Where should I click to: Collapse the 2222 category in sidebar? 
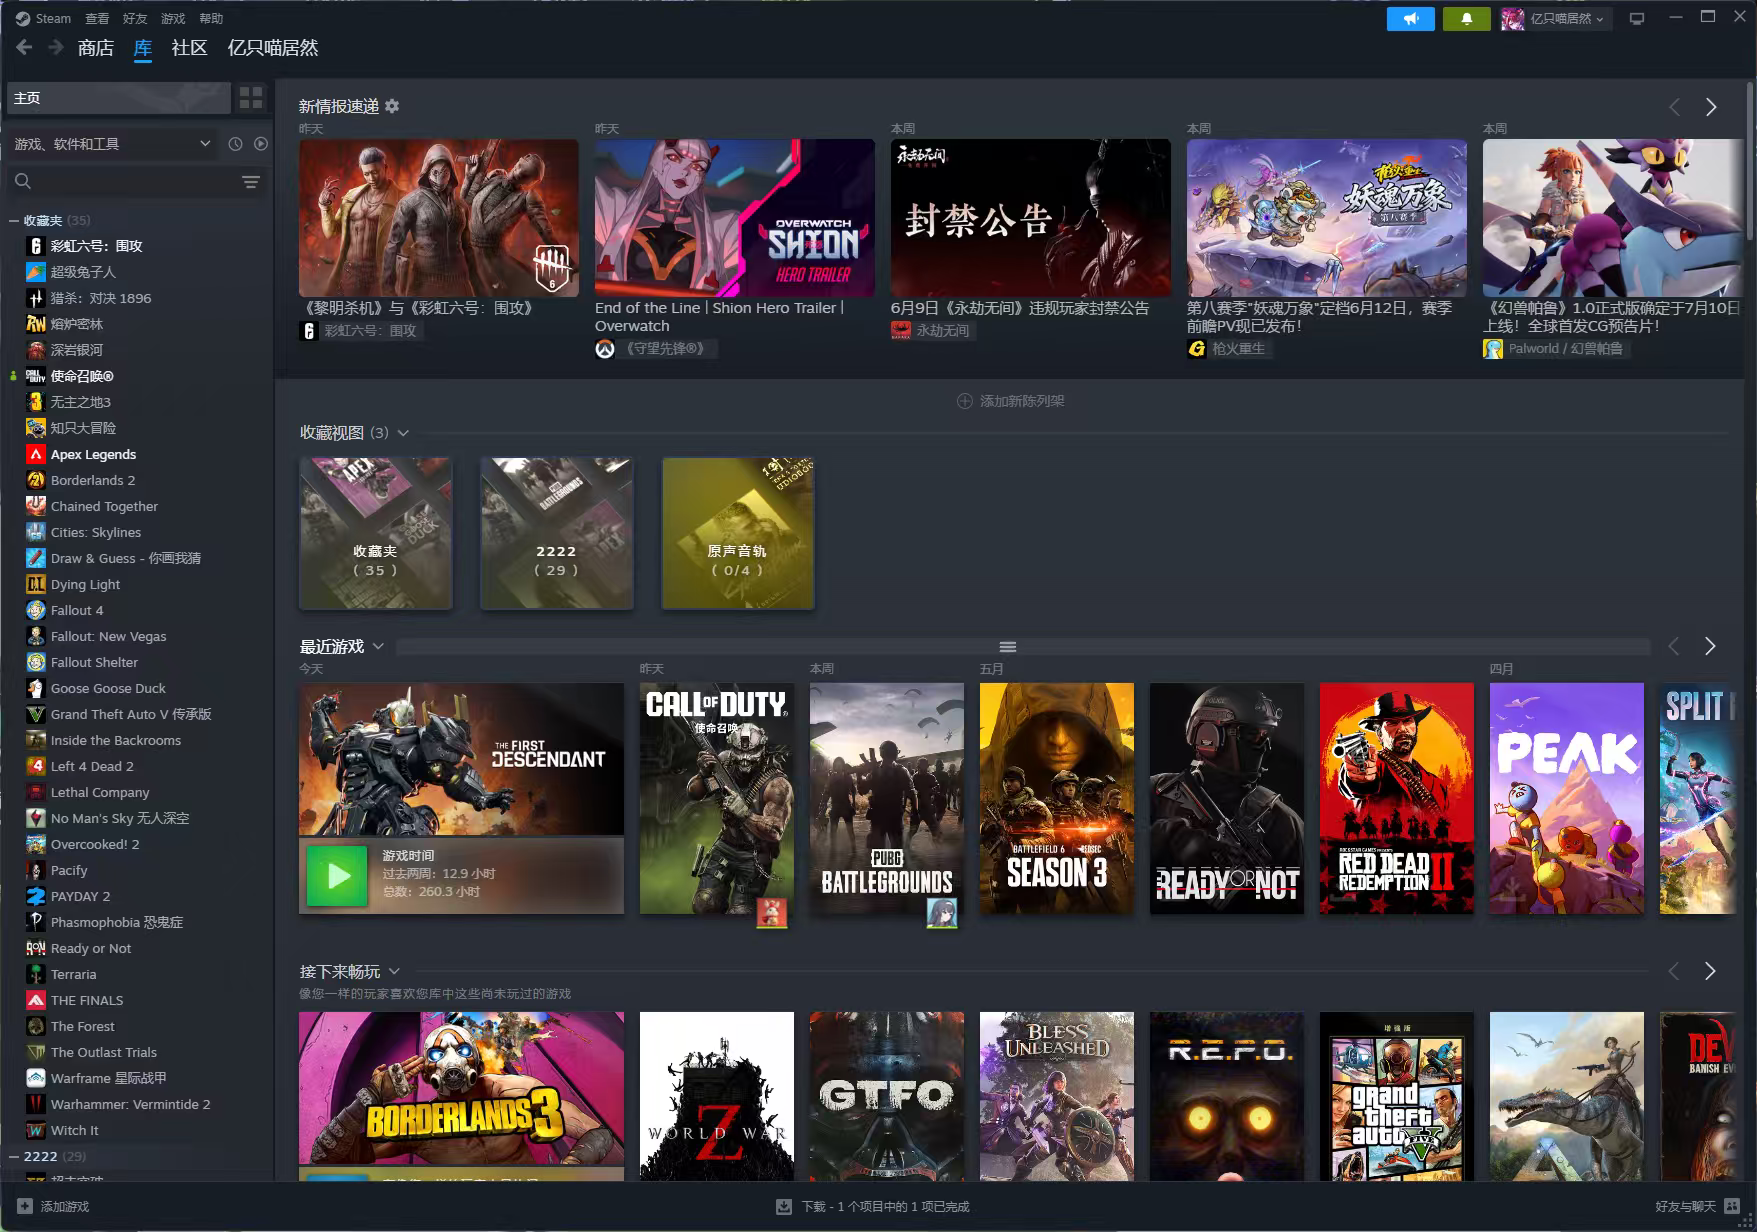[x=14, y=1156]
